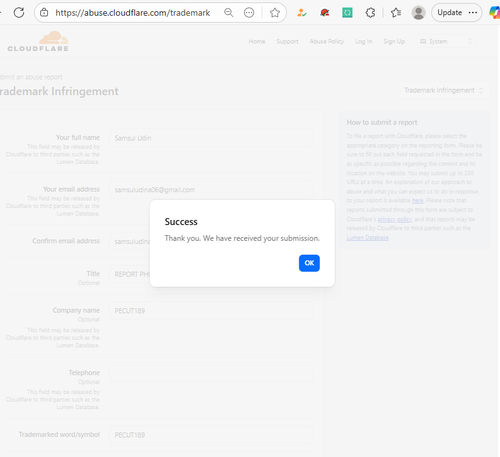Viewport: 500px width, 457px height.
Task: Click Log In in site navigation
Action: tap(363, 41)
